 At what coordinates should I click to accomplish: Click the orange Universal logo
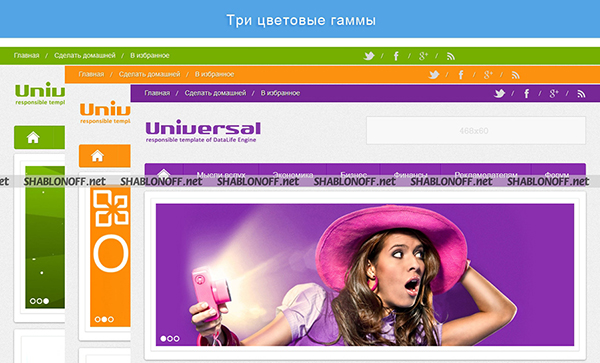(x=105, y=112)
